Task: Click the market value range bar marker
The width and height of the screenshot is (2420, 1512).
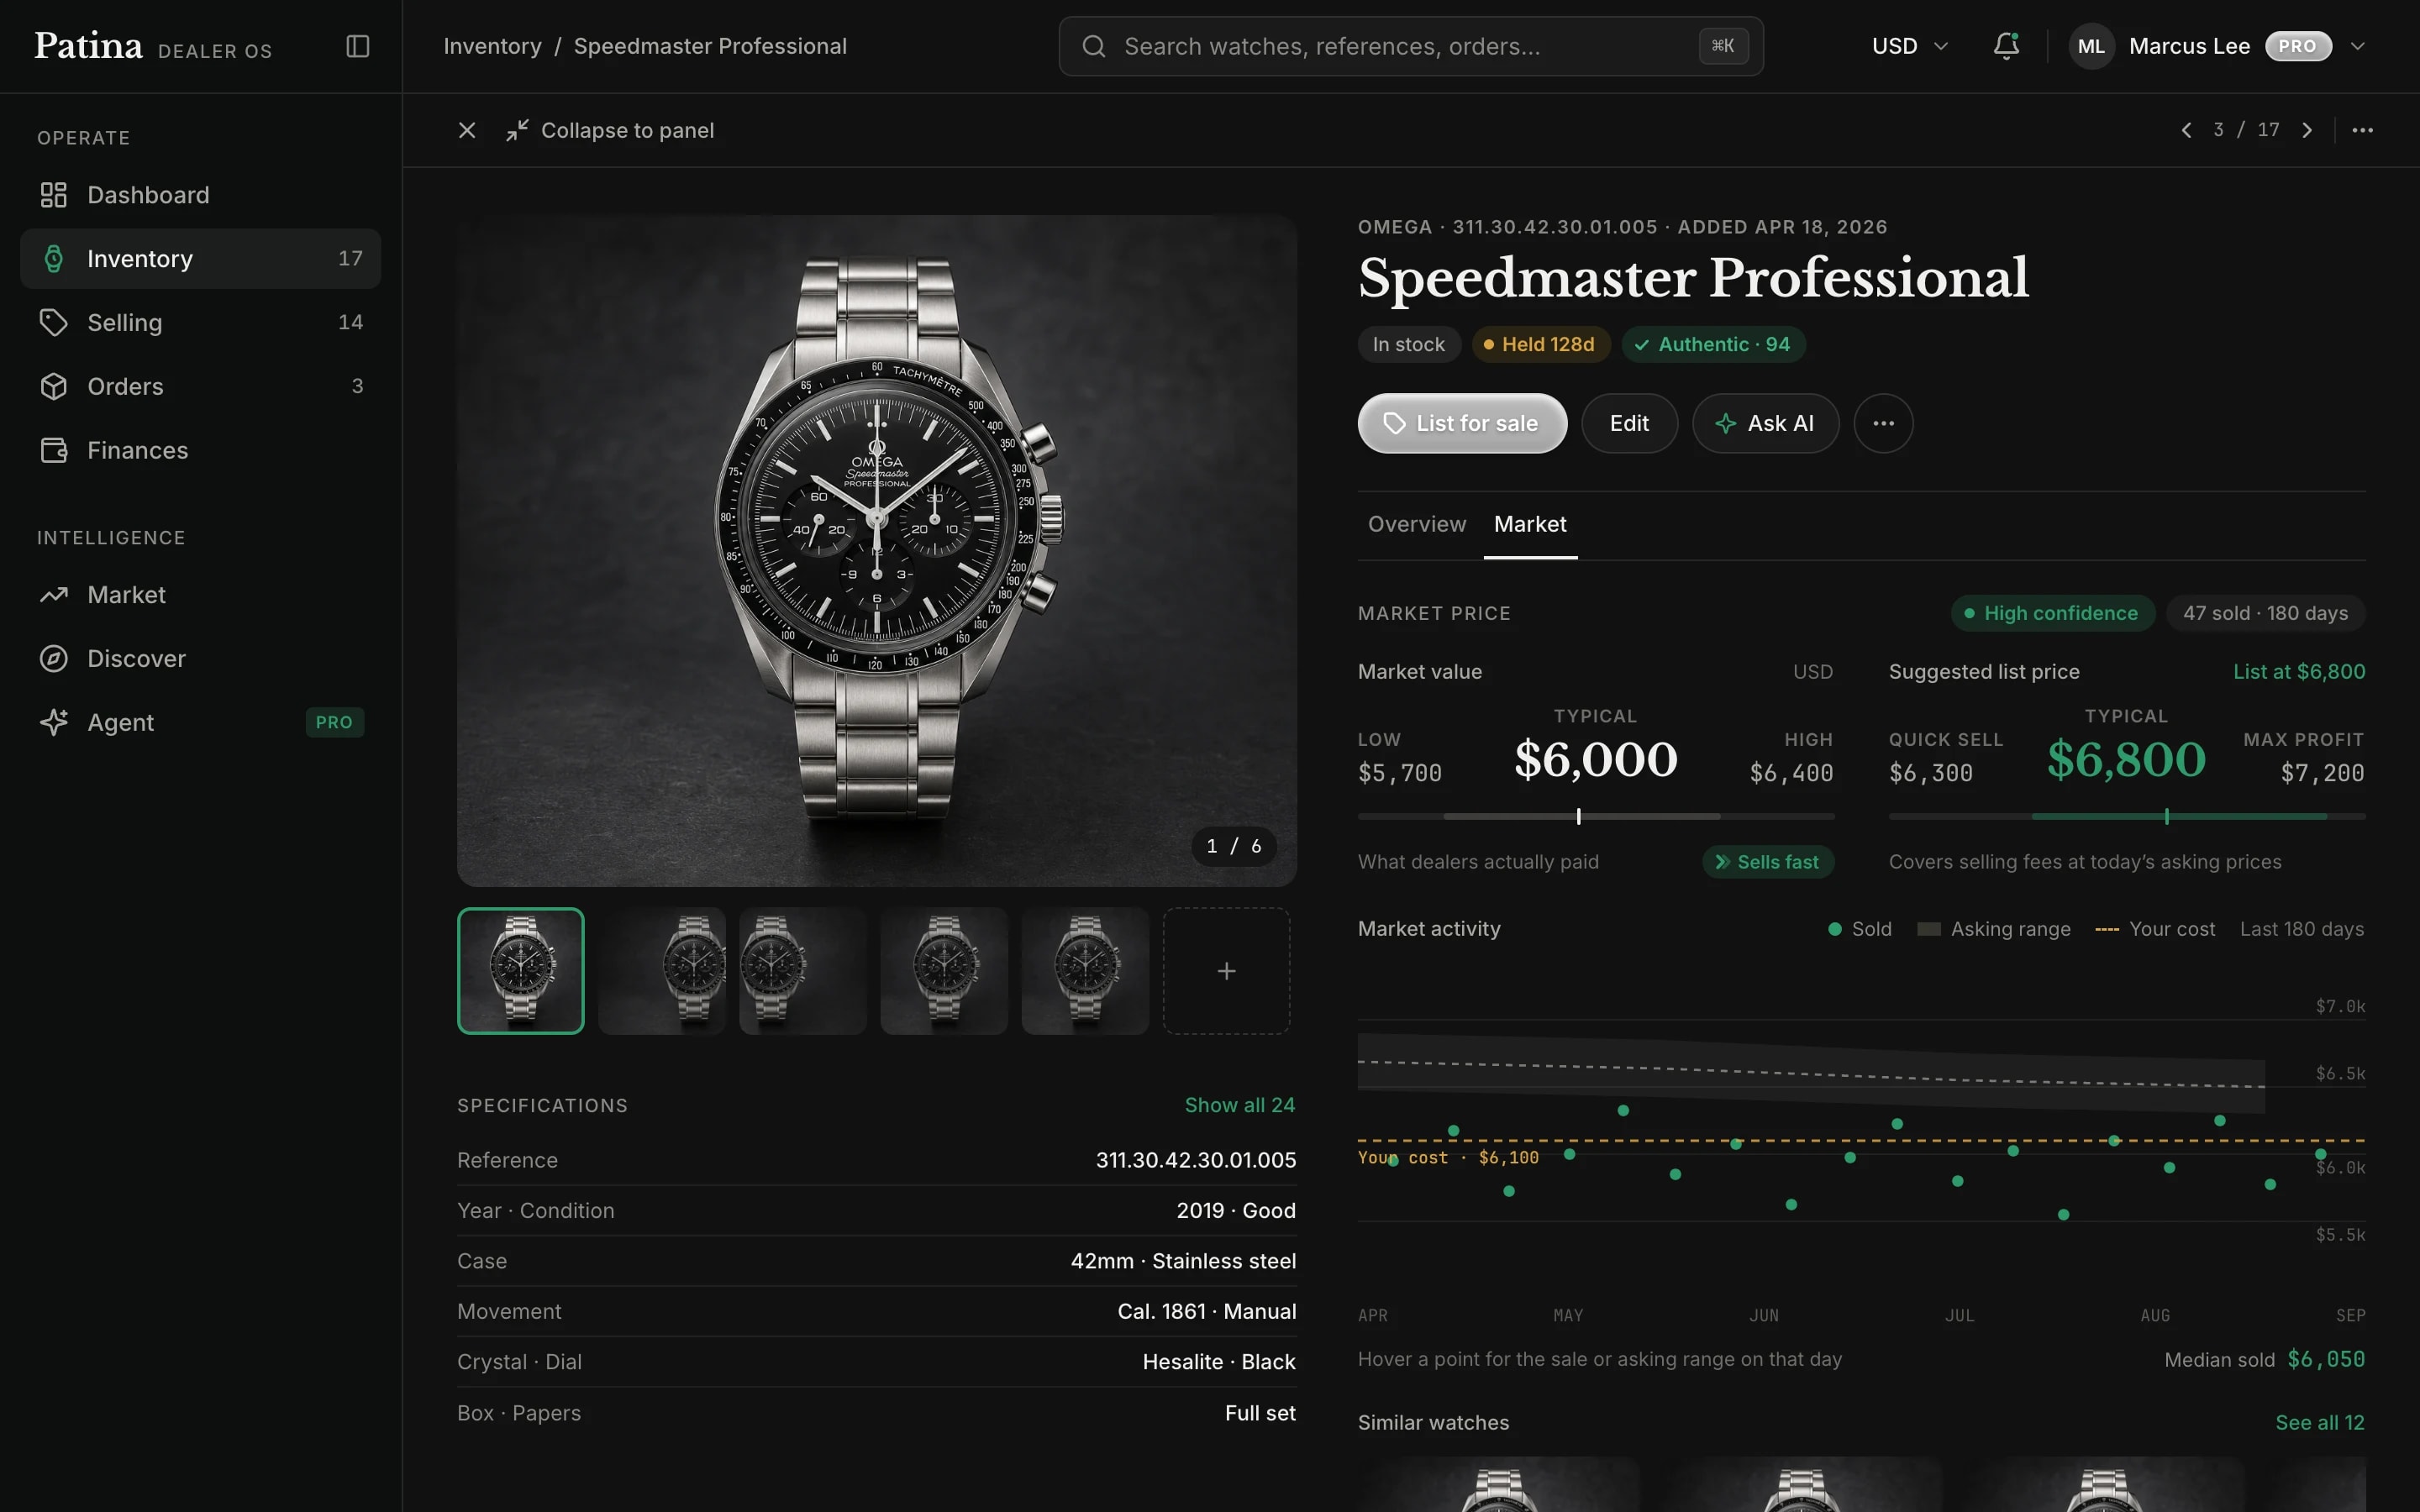Action: point(1578,817)
